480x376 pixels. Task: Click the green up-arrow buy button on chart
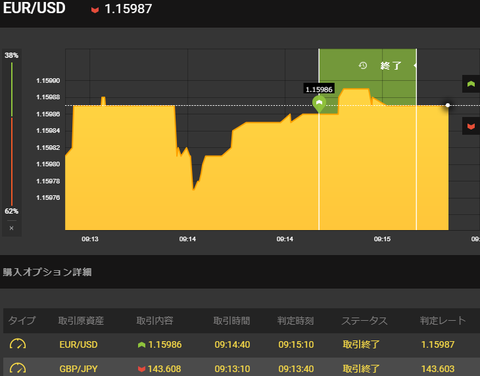(x=471, y=84)
